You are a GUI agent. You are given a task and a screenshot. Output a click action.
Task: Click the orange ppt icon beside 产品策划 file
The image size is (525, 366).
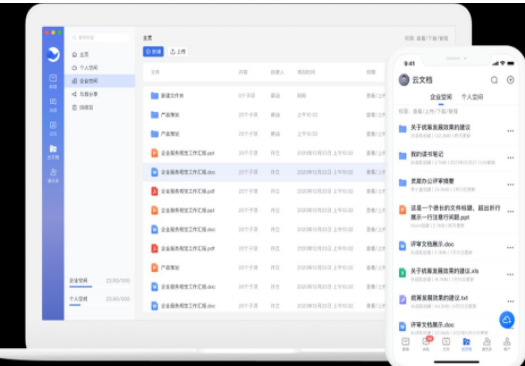click(154, 268)
